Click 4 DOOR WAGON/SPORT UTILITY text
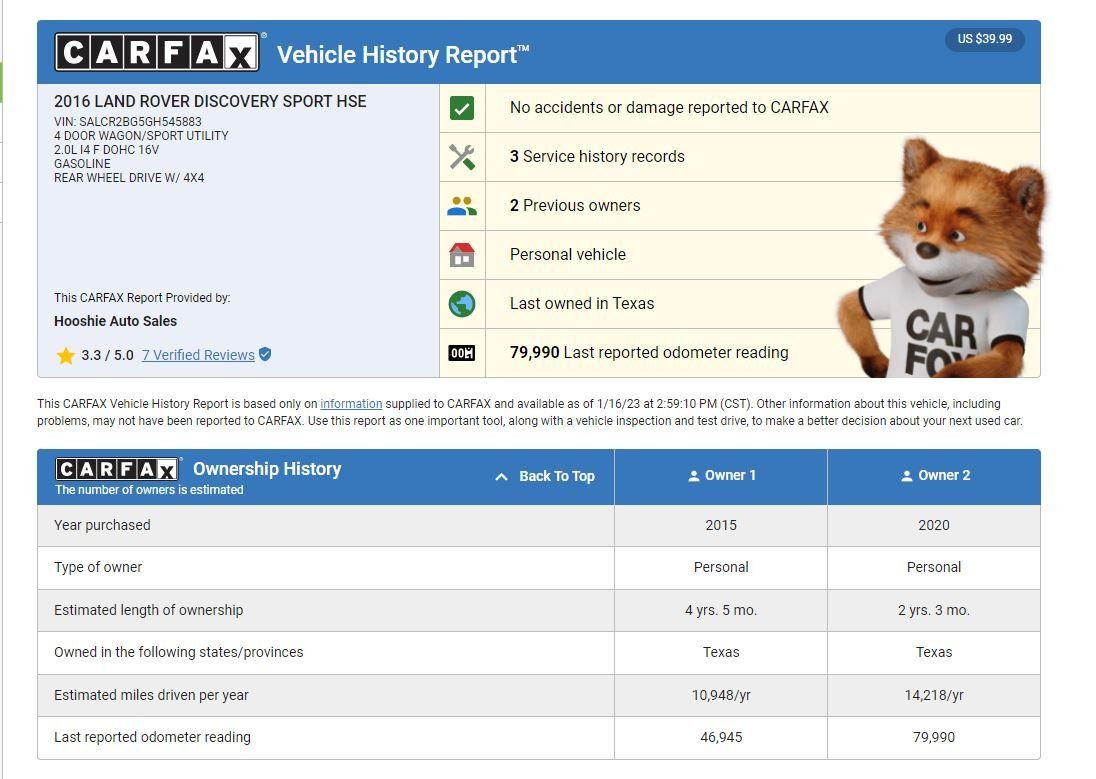The image size is (1096, 779). click(x=141, y=136)
